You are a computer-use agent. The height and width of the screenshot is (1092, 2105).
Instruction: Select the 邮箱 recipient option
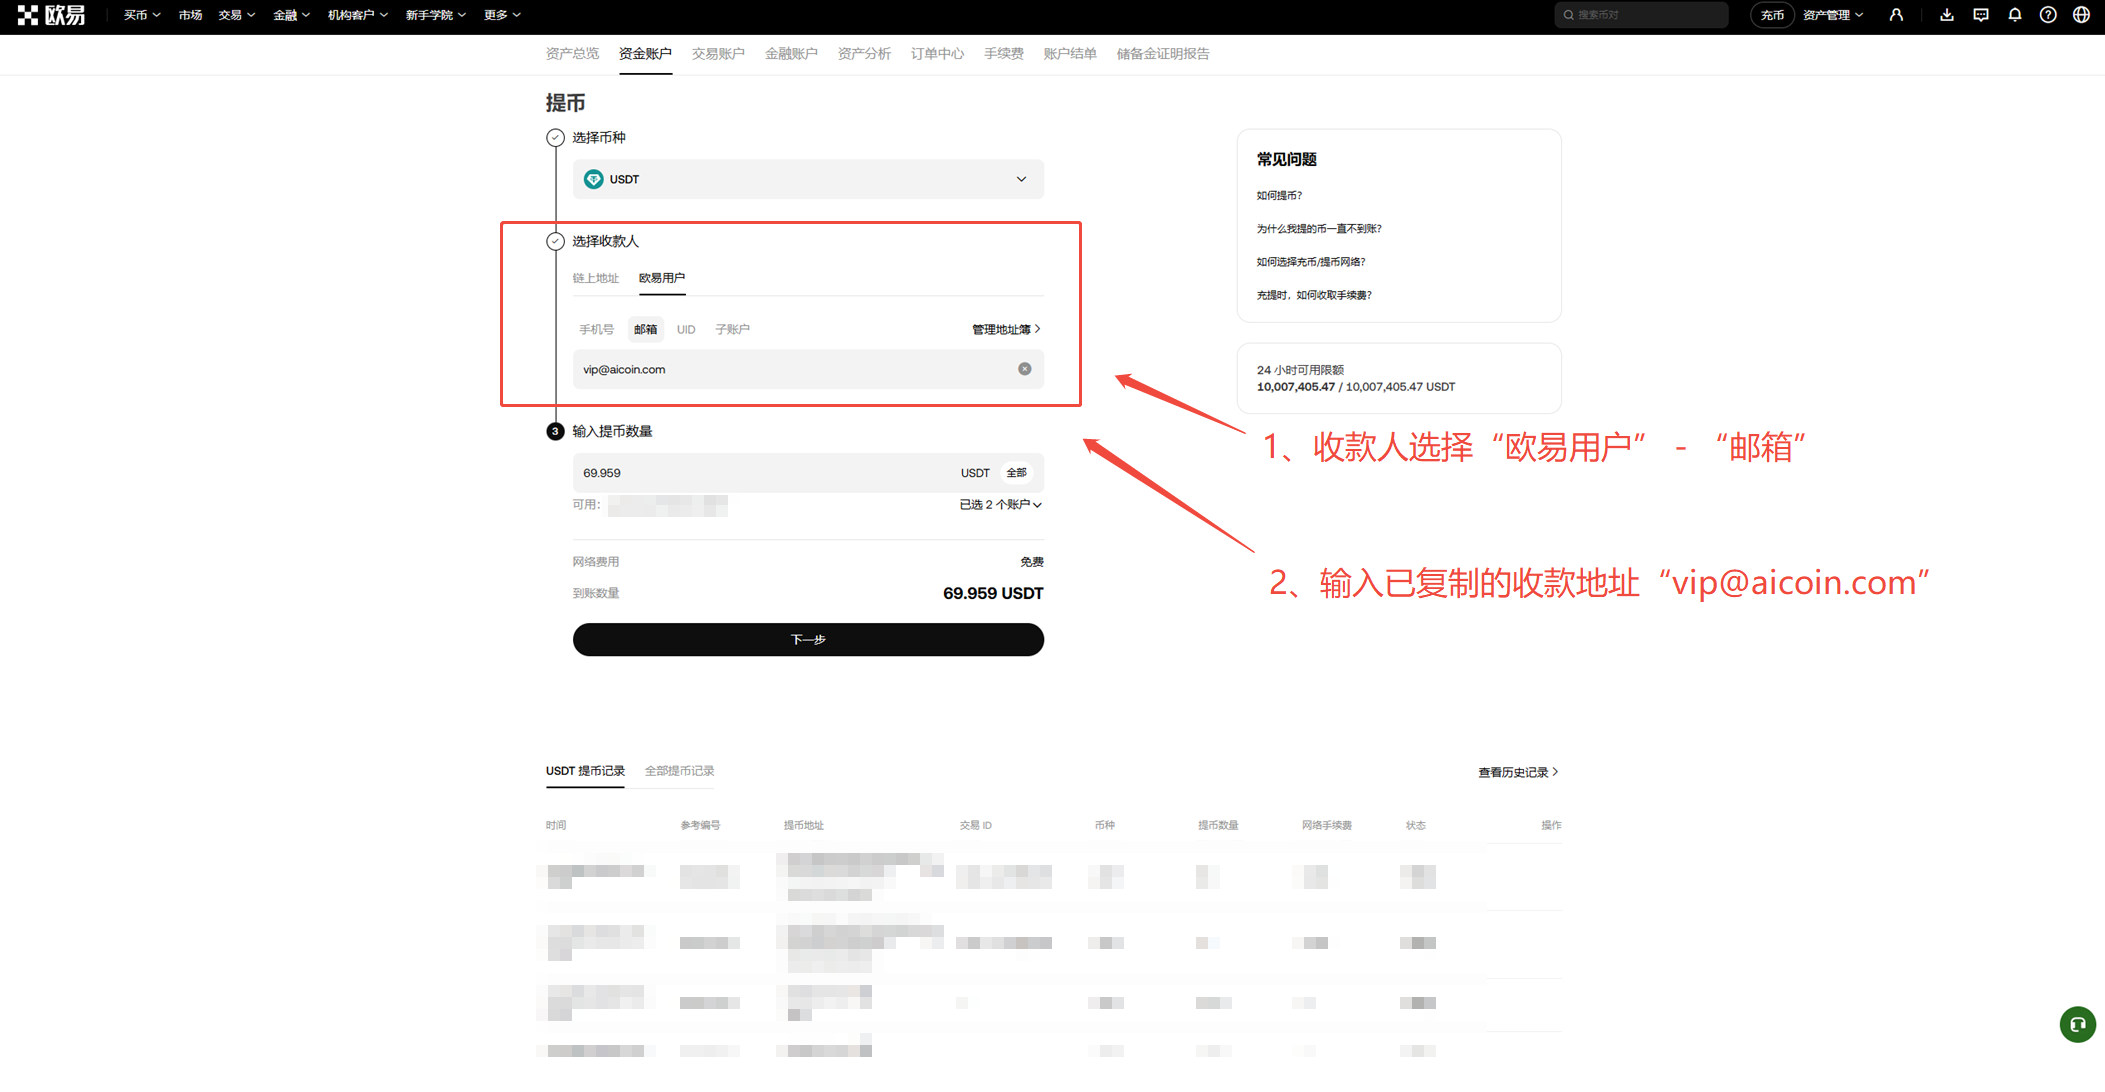645,329
